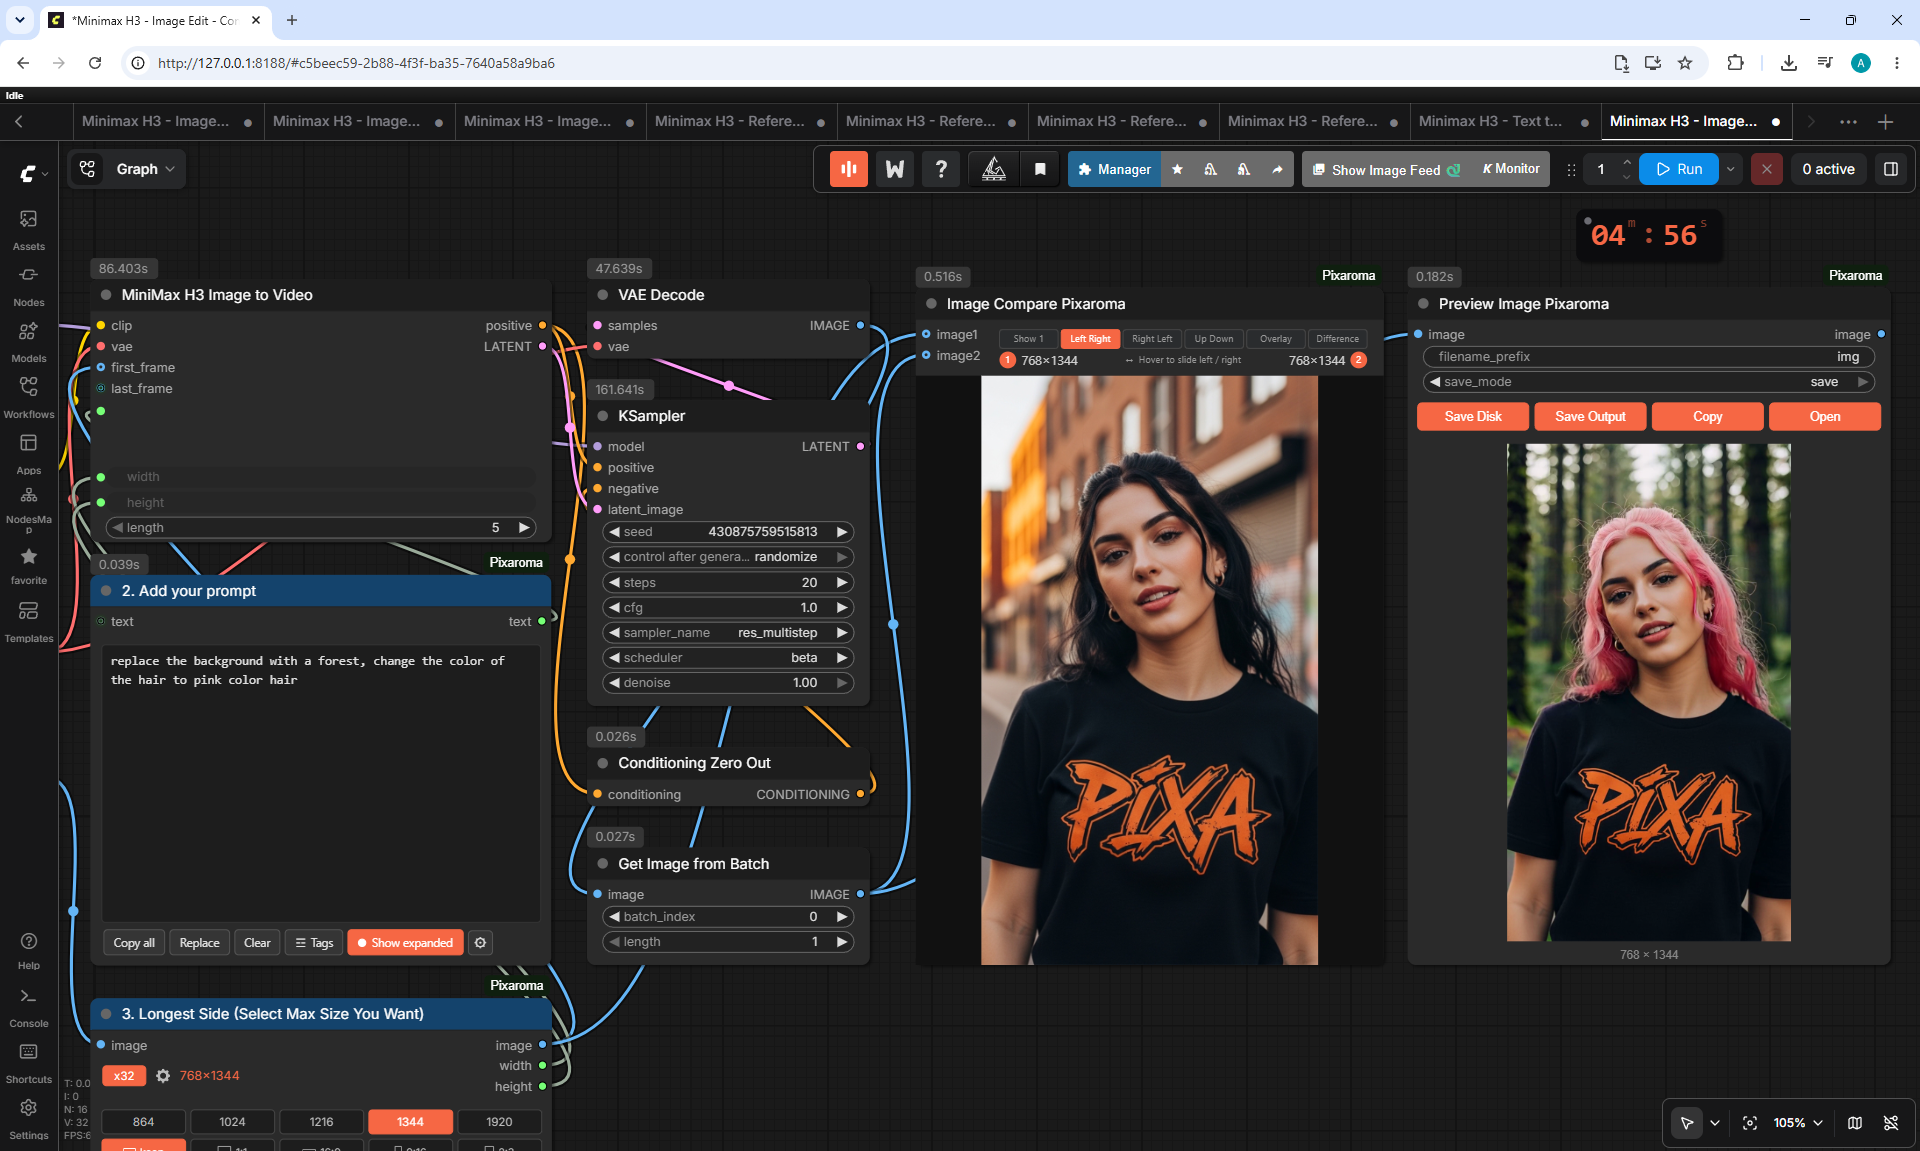Viewport: 1920px width, 1151px height.
Task: Select the 1920 longest side preset
Action: (499, 1122)
